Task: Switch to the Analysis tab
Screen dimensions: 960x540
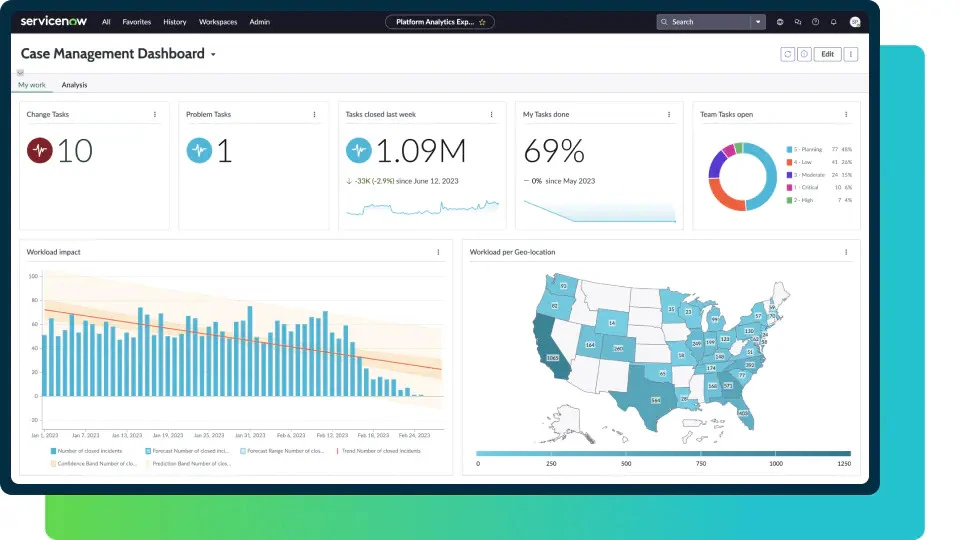Action: (74, 85)
